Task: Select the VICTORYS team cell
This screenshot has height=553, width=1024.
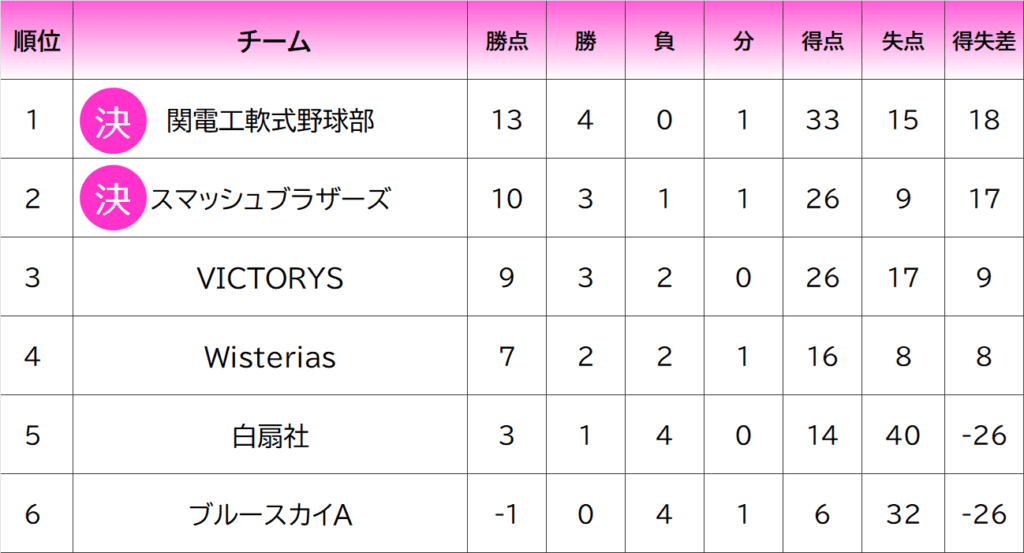Action: click(270, 277)
